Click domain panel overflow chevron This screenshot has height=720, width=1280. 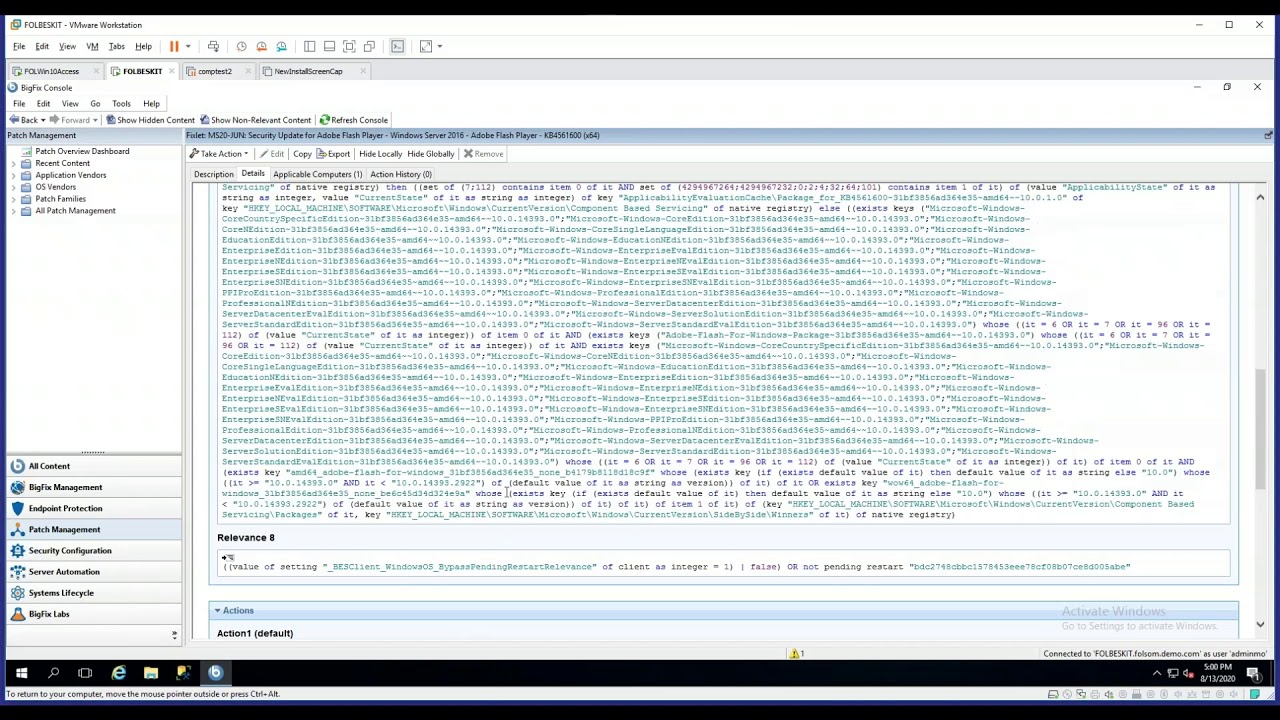[174, 635]
